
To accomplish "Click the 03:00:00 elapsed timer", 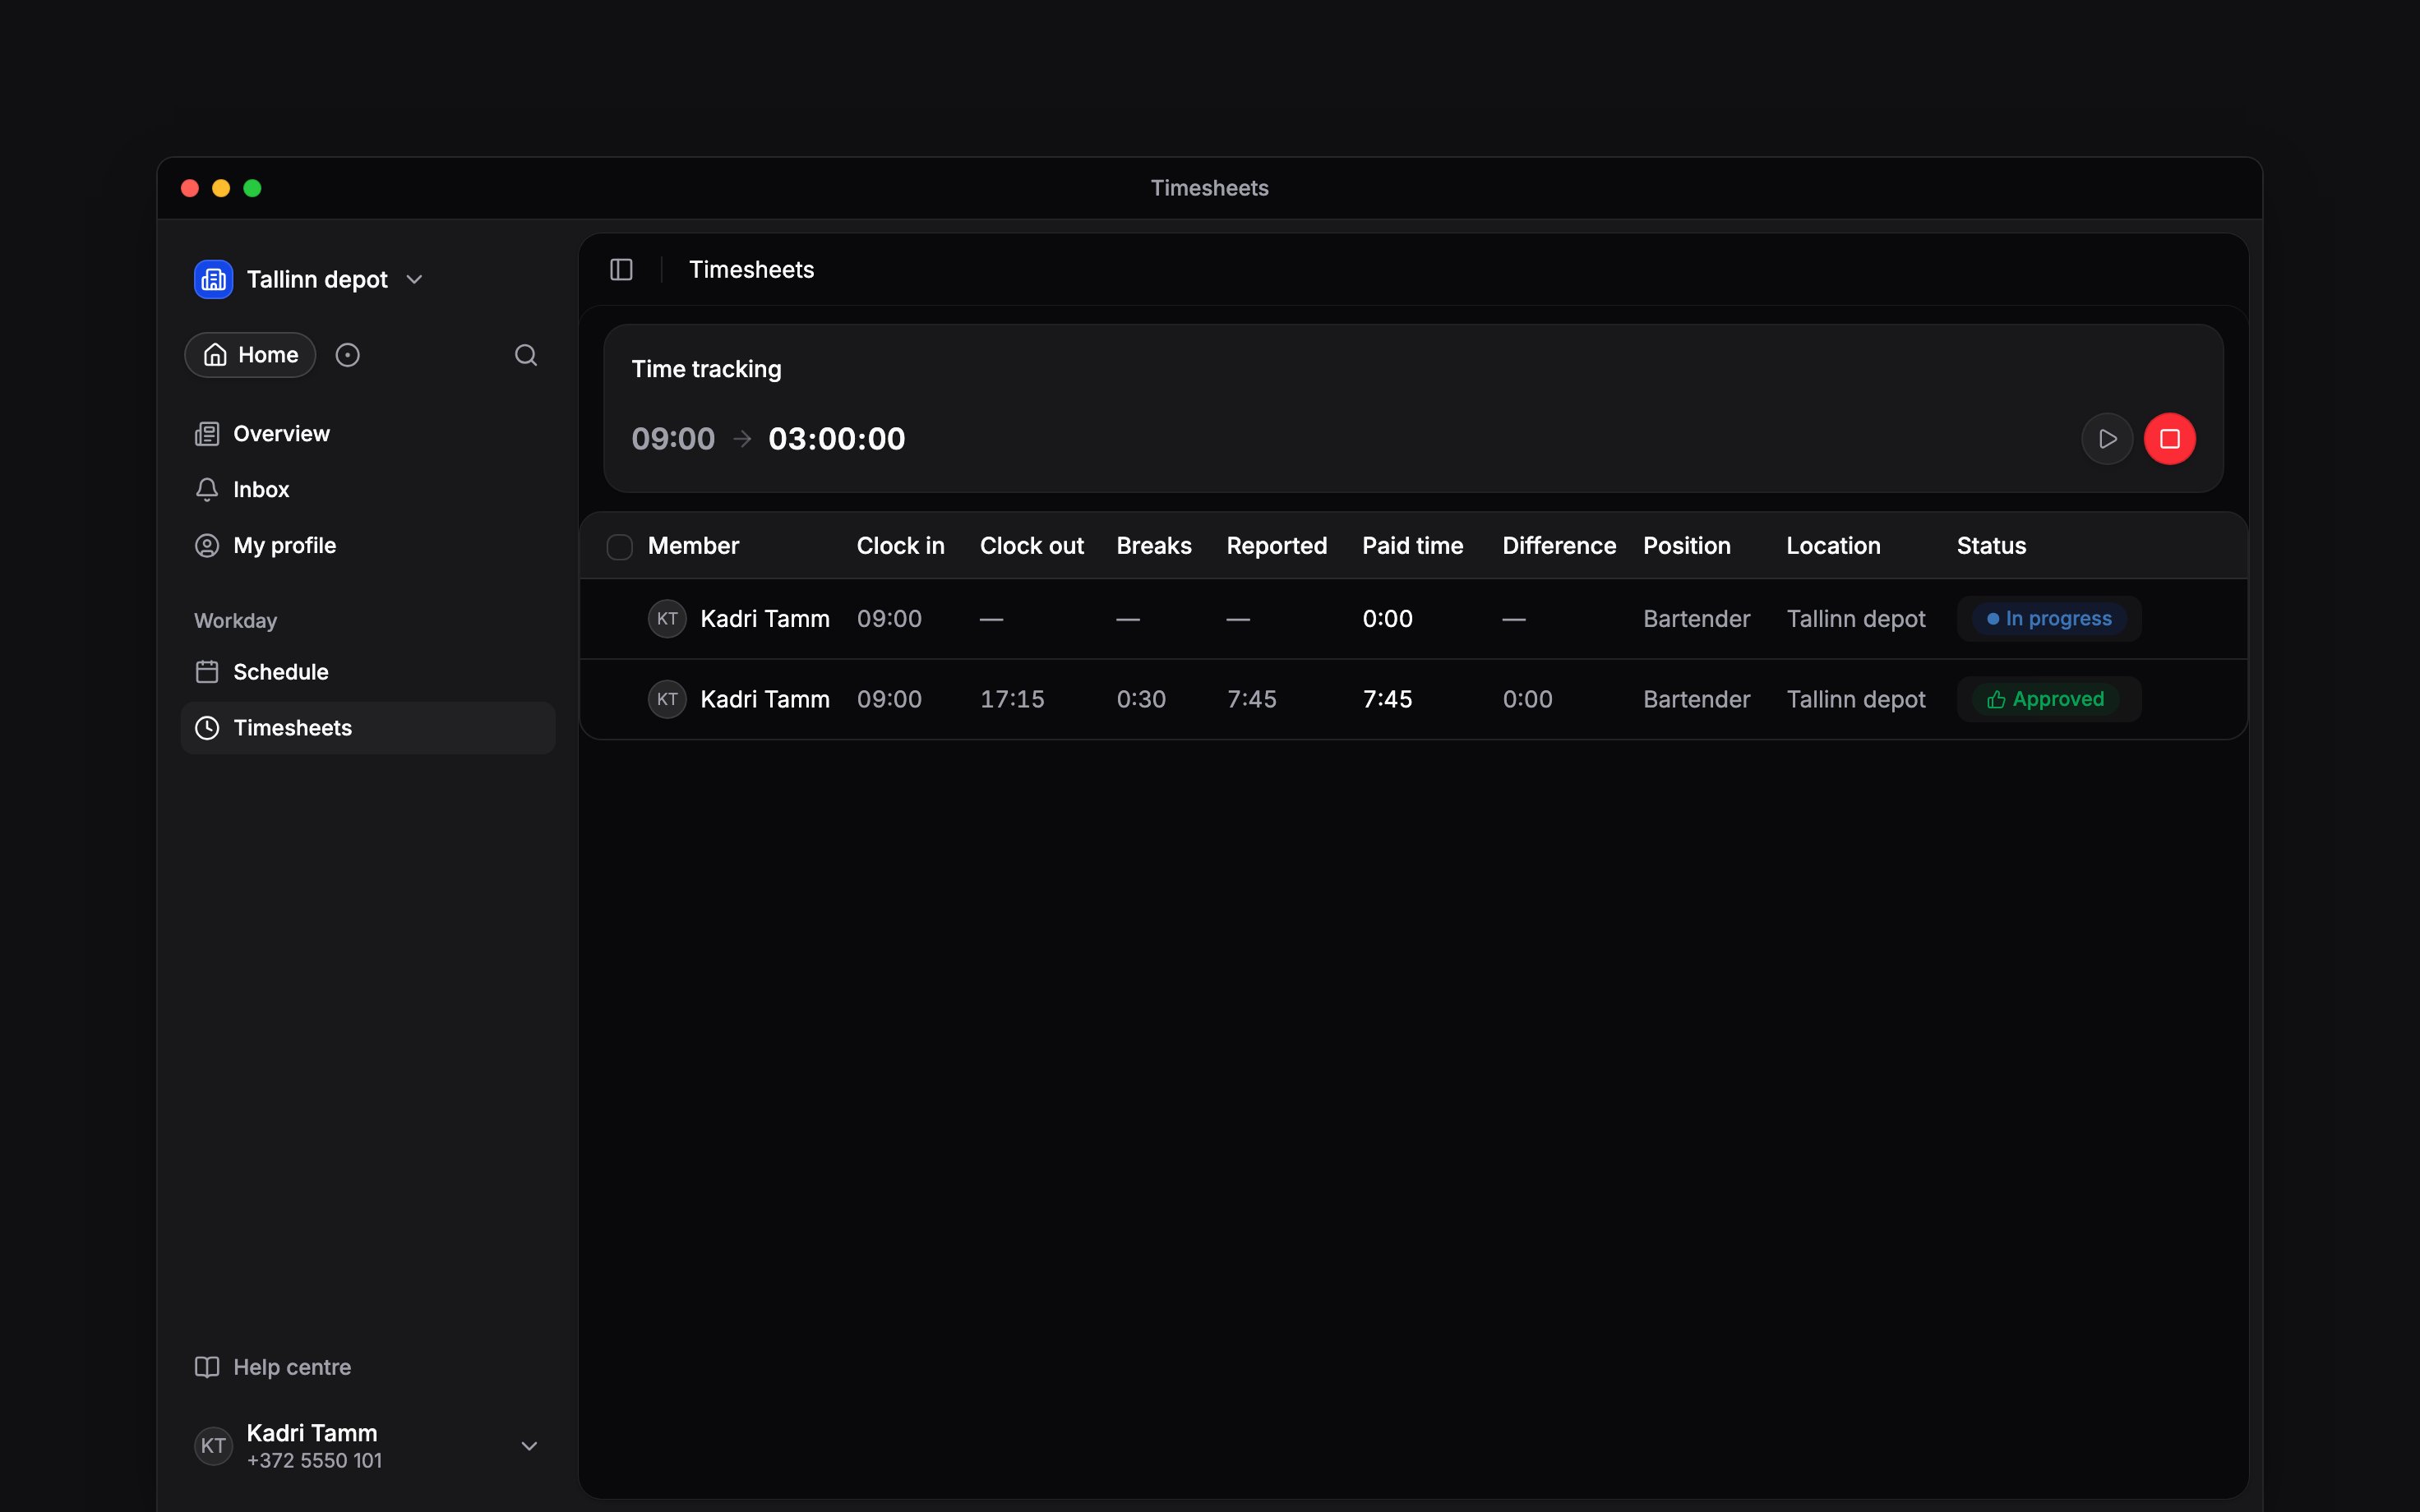I will [x=836, y=439].
